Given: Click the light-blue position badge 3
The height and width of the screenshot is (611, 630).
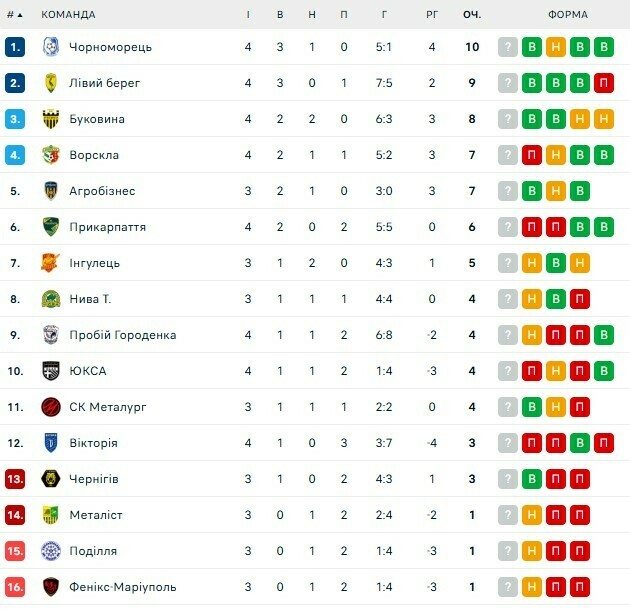Looking at the screenshot, I should pos(15,119).
